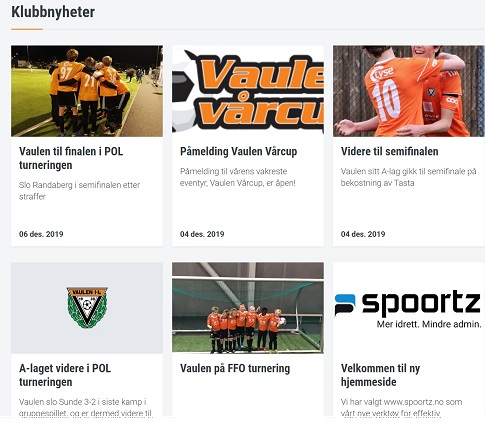Viewport: 485px width, 424px height.
Task: Click the Vaulen slo Sunde 3-2 summary text
Action: click(85, 407)
